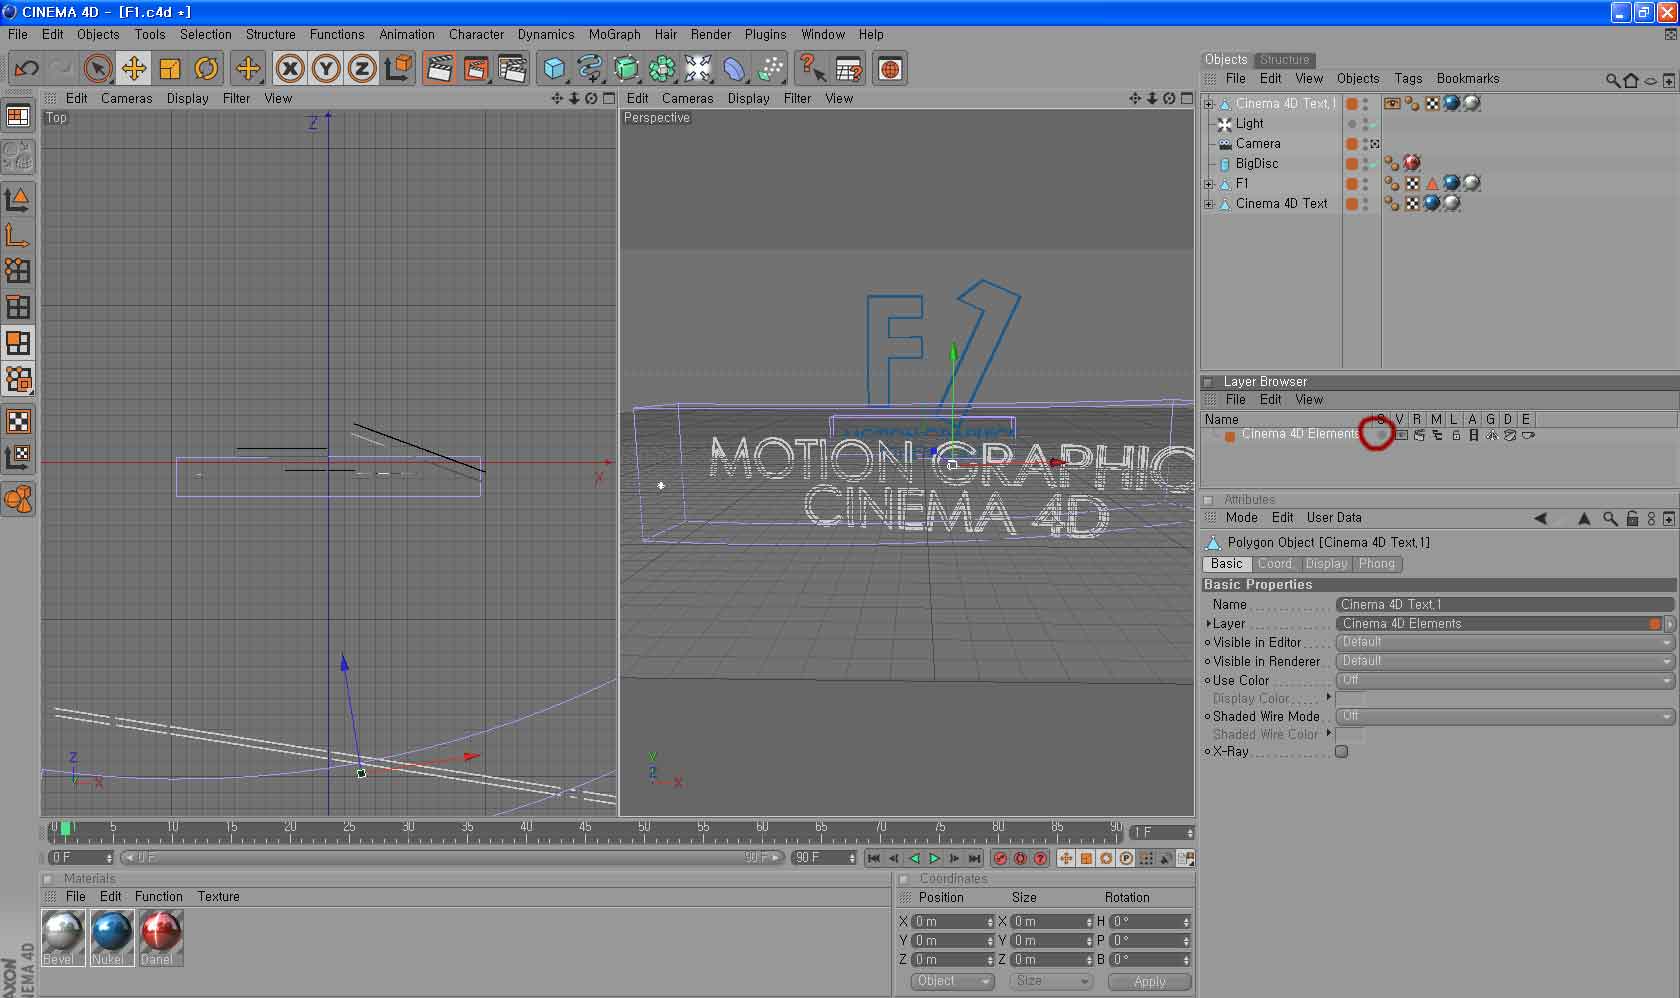
Task: Open Shaded Wire Mode dropdown
Action: tap(1505, 717)
